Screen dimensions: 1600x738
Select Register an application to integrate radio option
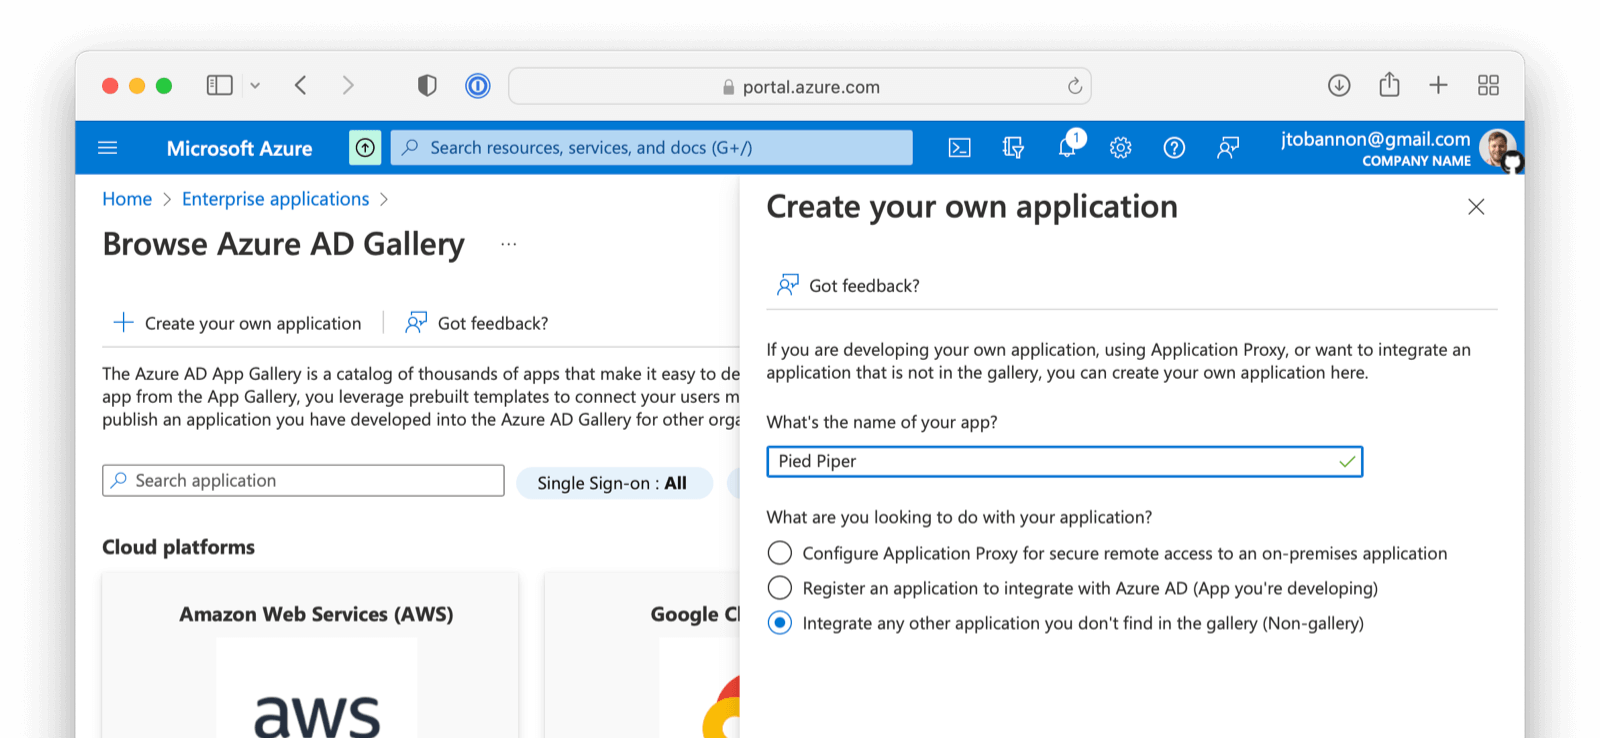click(780, 588)
